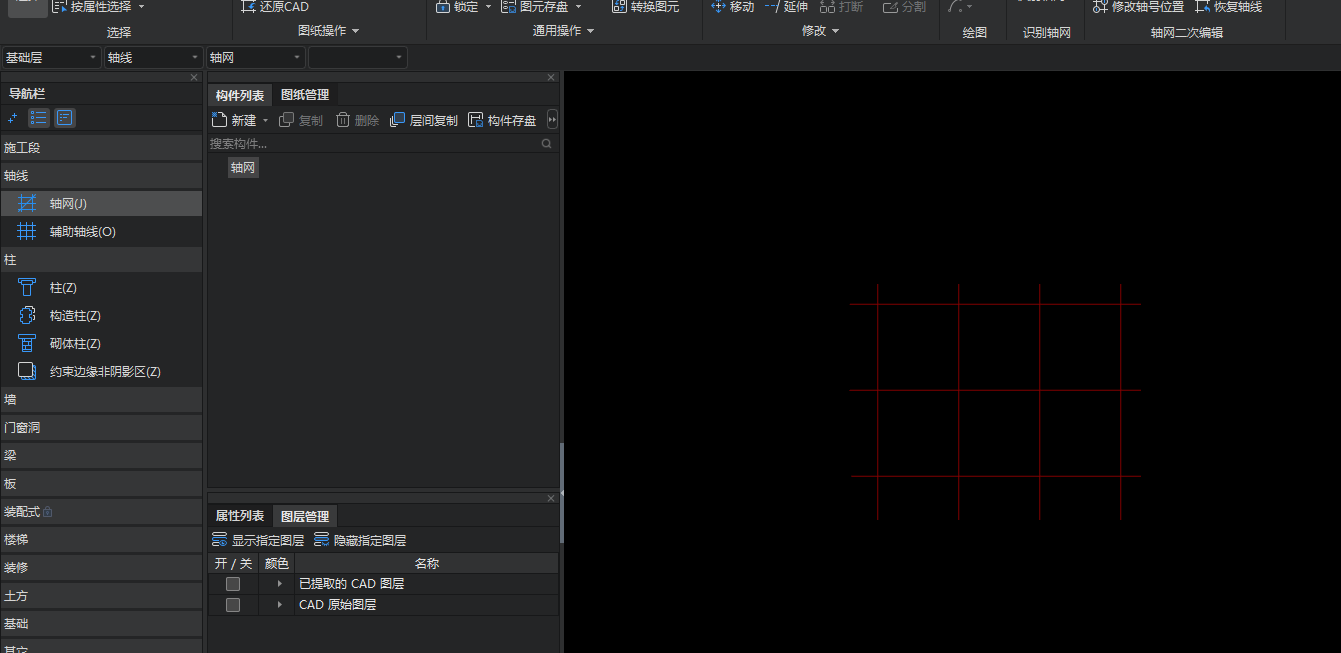
Task: Open the 新建 dropdown arrow
Action: (x=266, y=121)
